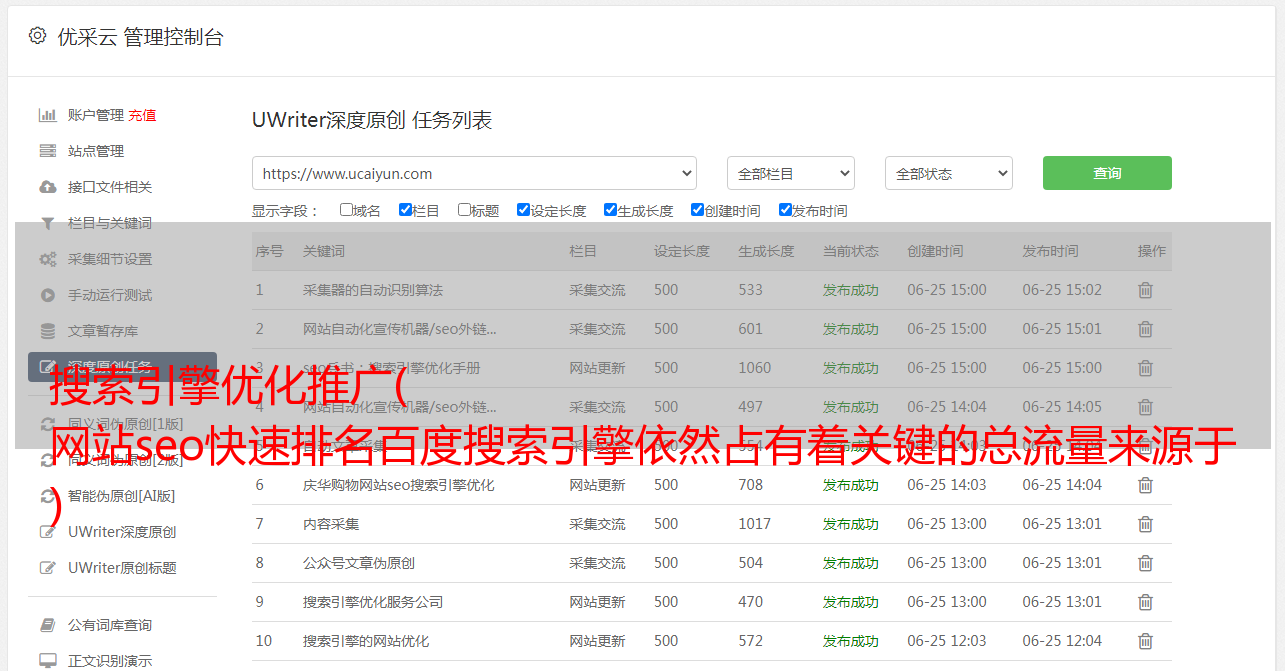Screen dimensions: 1285x671
Task: Open 正文识别演示 sidebar link
Action: tap(110, 661)
